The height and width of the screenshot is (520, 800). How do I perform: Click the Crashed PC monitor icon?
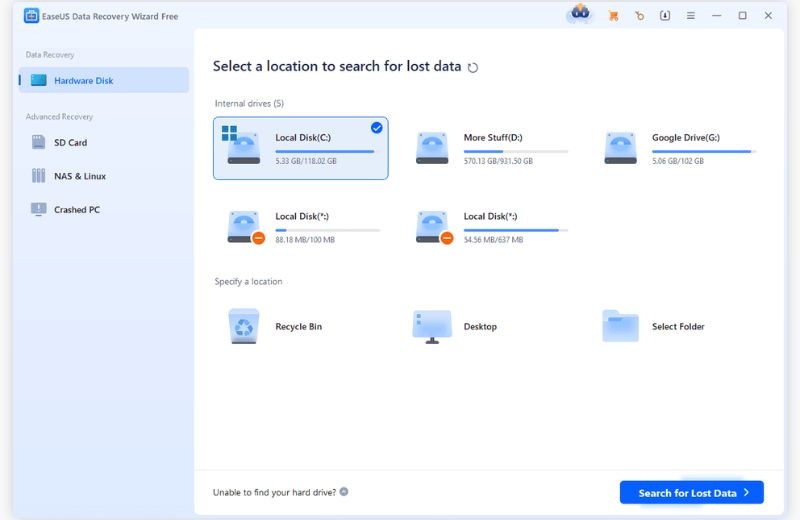pos(39,209)
